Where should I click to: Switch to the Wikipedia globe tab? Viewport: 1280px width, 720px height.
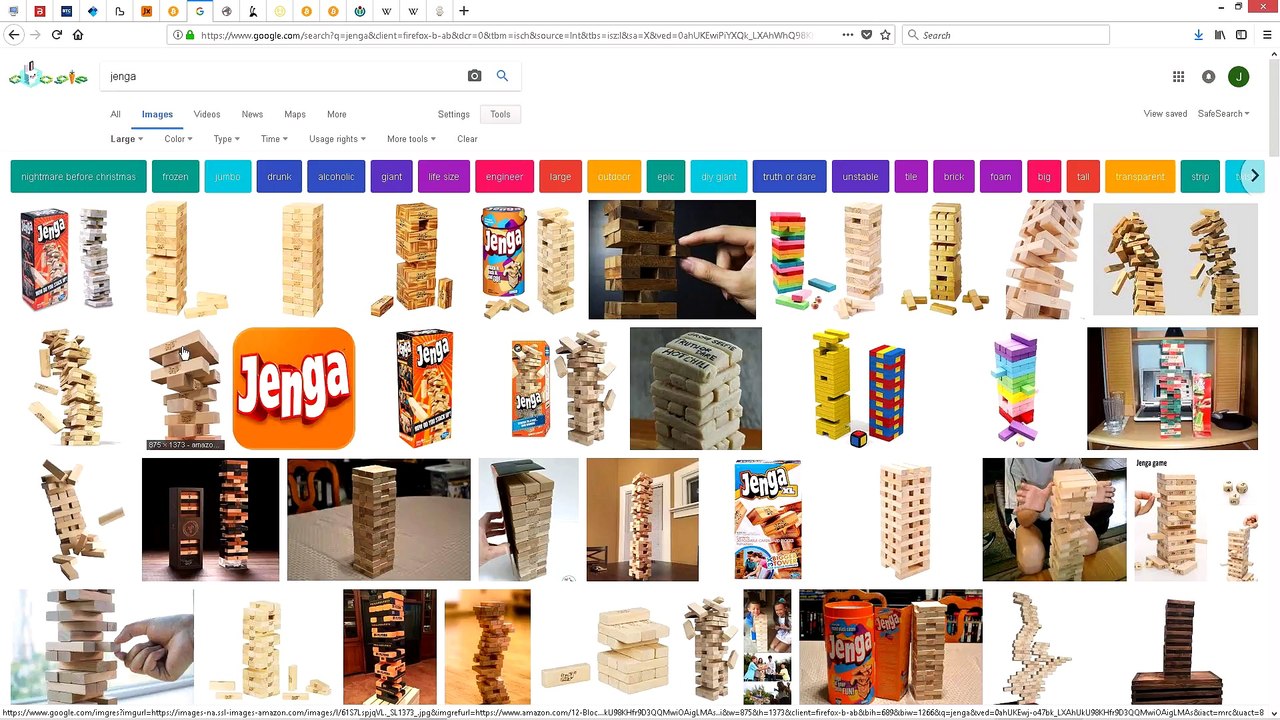click(227, 11)
